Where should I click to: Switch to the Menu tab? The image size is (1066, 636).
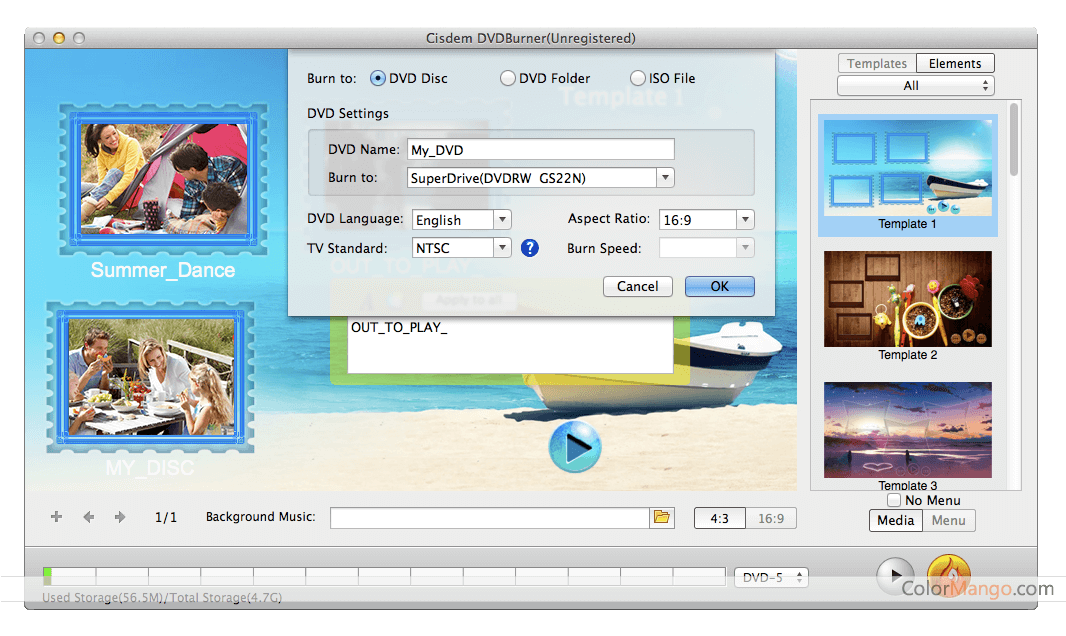pyautogui.click(x=948, y=520)
